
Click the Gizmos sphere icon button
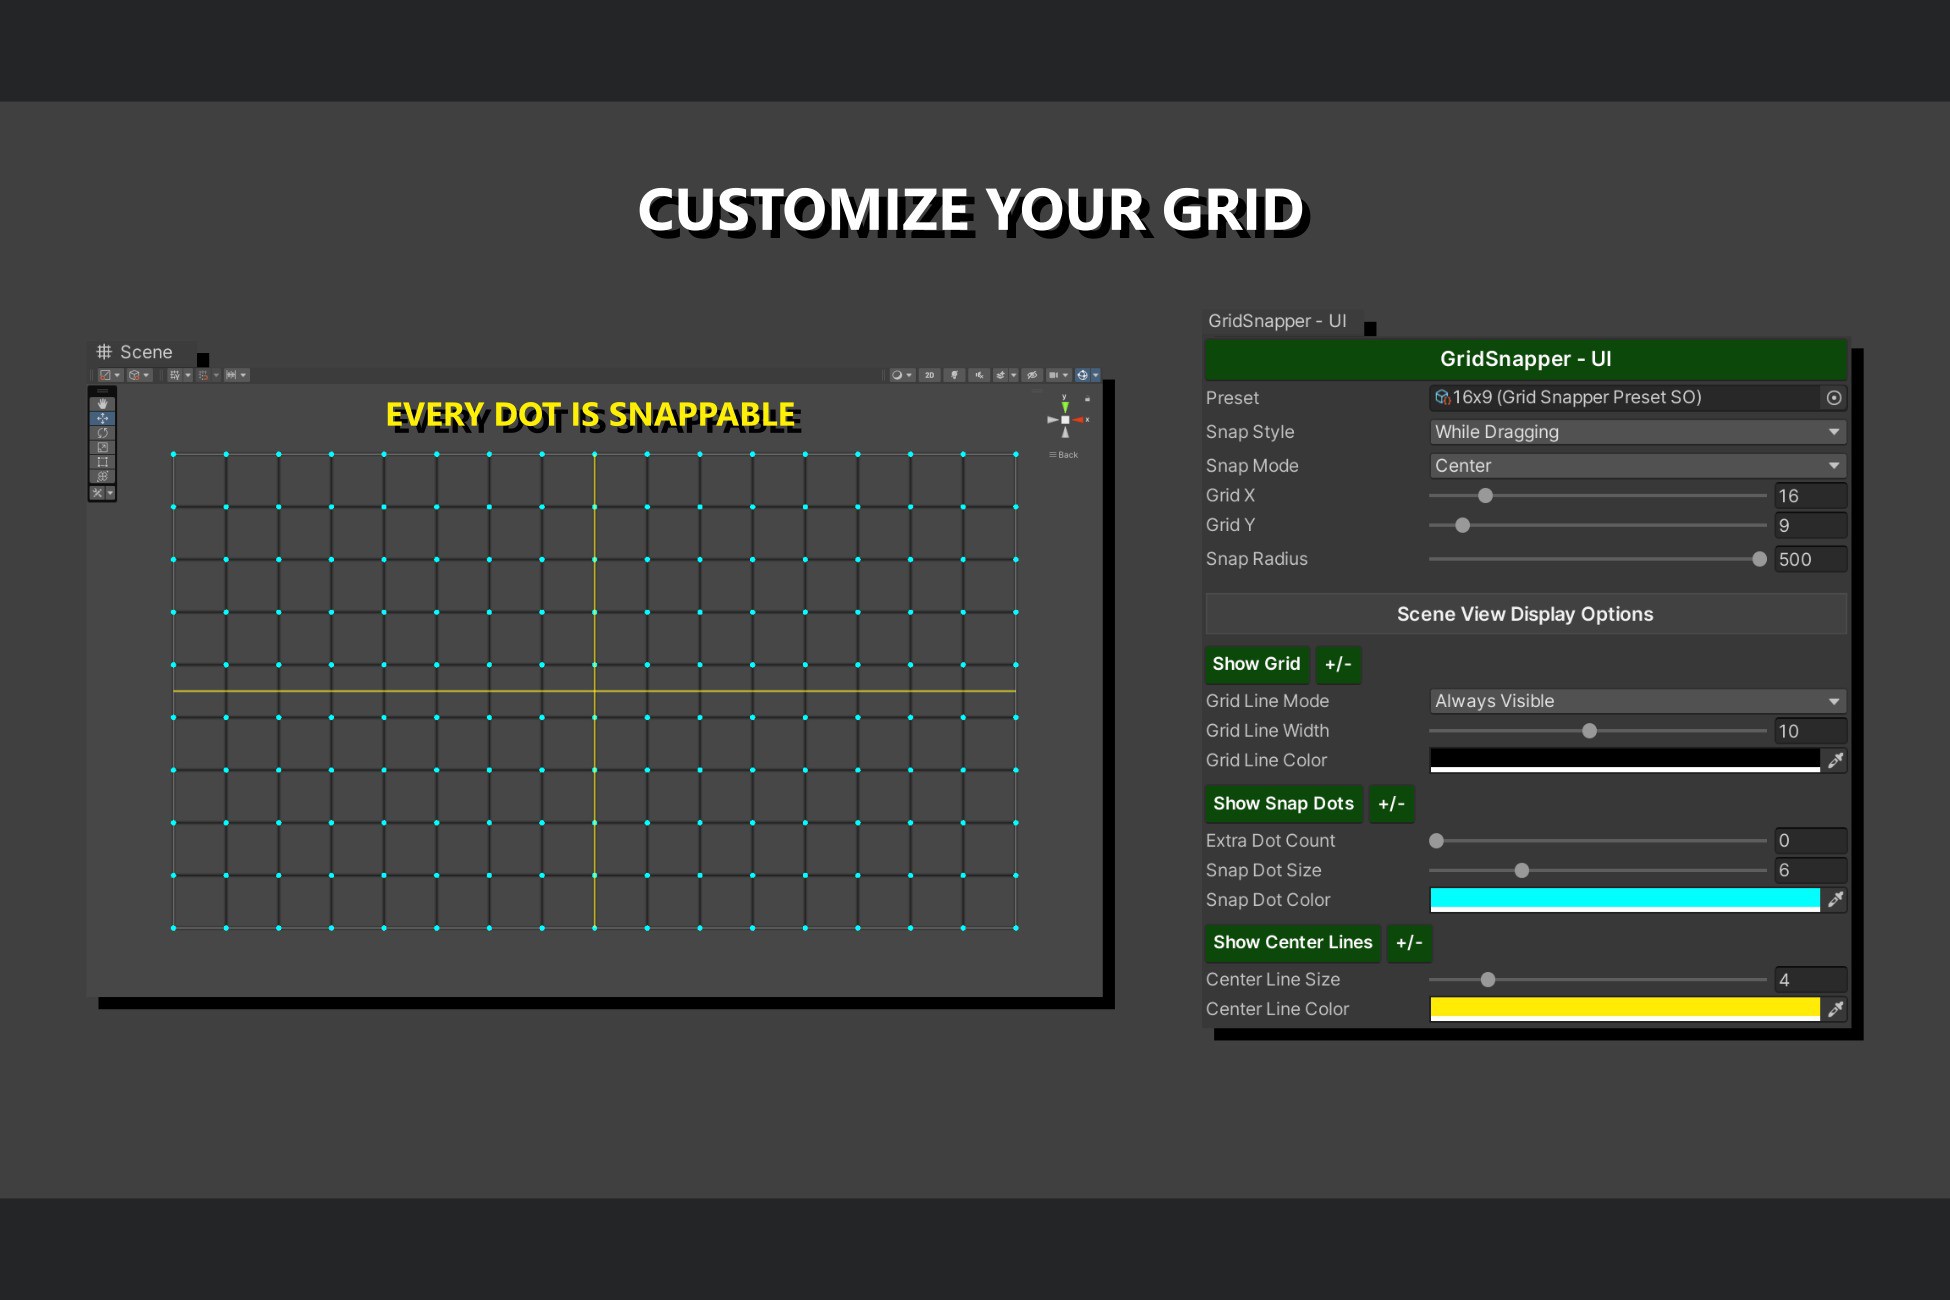tap(1082, 375)
